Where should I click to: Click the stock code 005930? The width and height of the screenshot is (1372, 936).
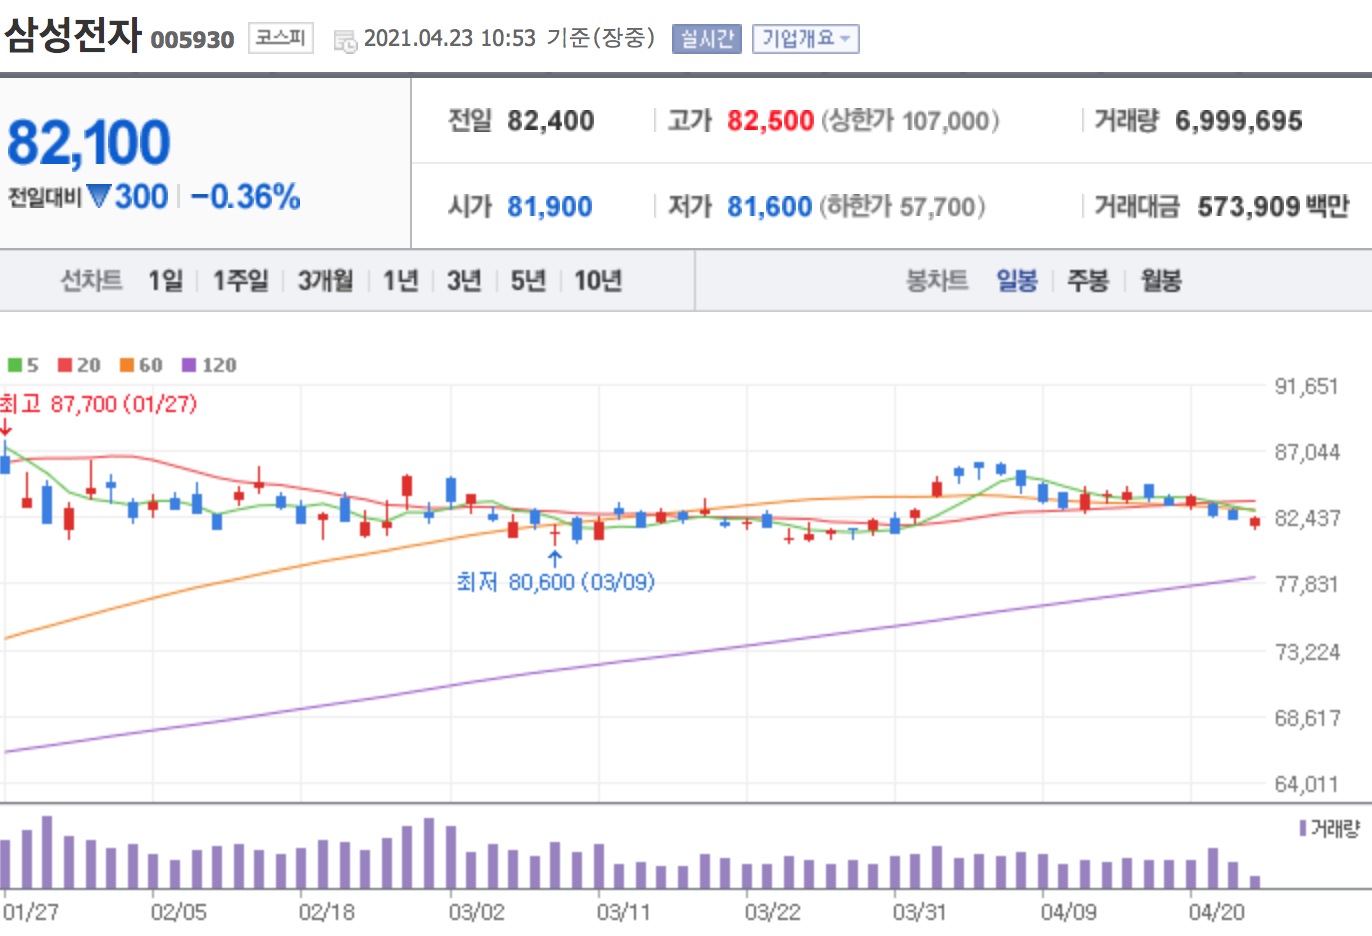point(192,40)
